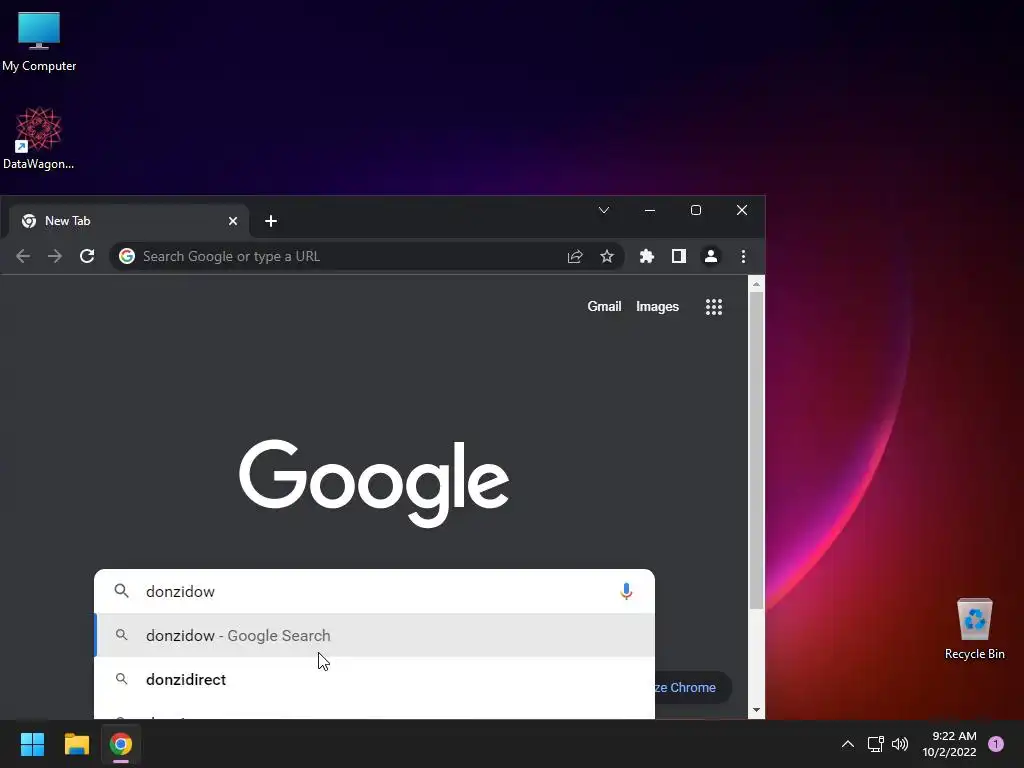Open Chrome three-dot menu
The height and width of the screenshot is (768, 1024).
[743, 257]
